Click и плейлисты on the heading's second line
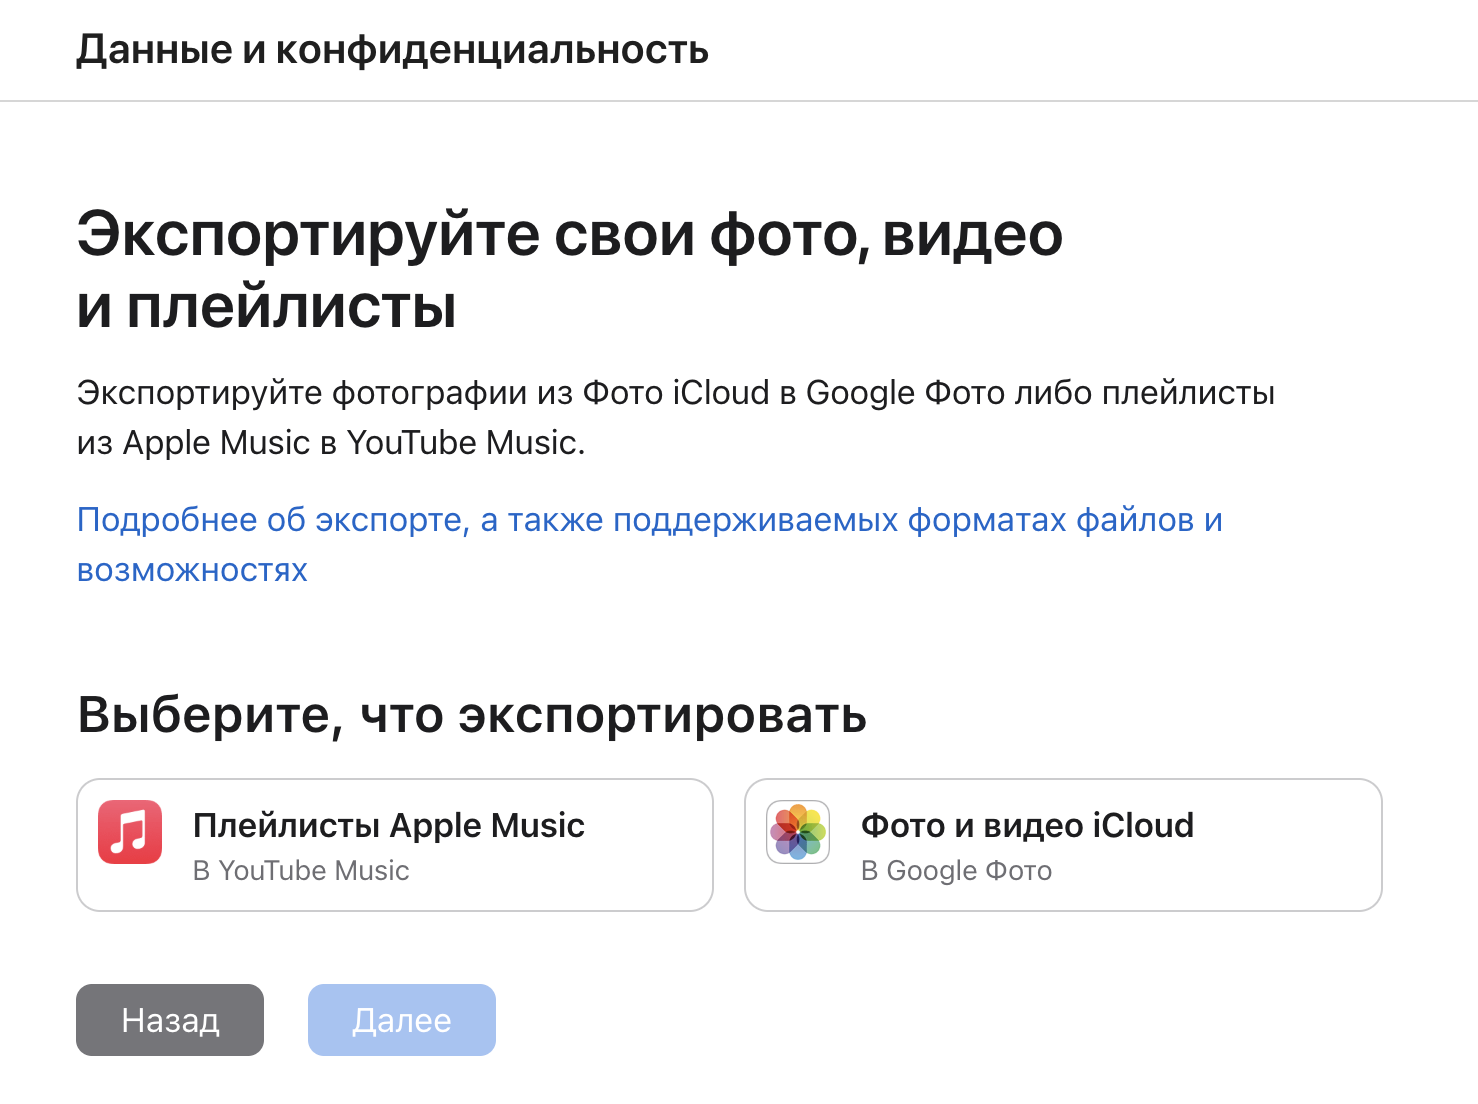This screenshot has height=1104, width=1478. click(x=266, y=307)
